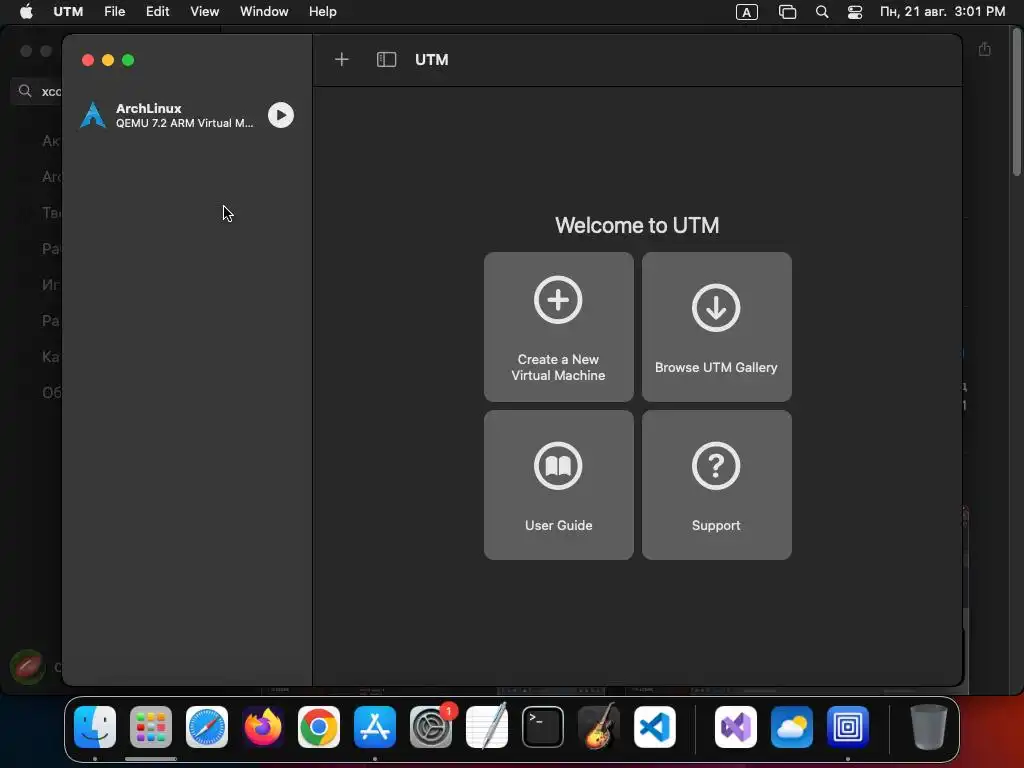Open the Window menu

(x=264, y=12)
